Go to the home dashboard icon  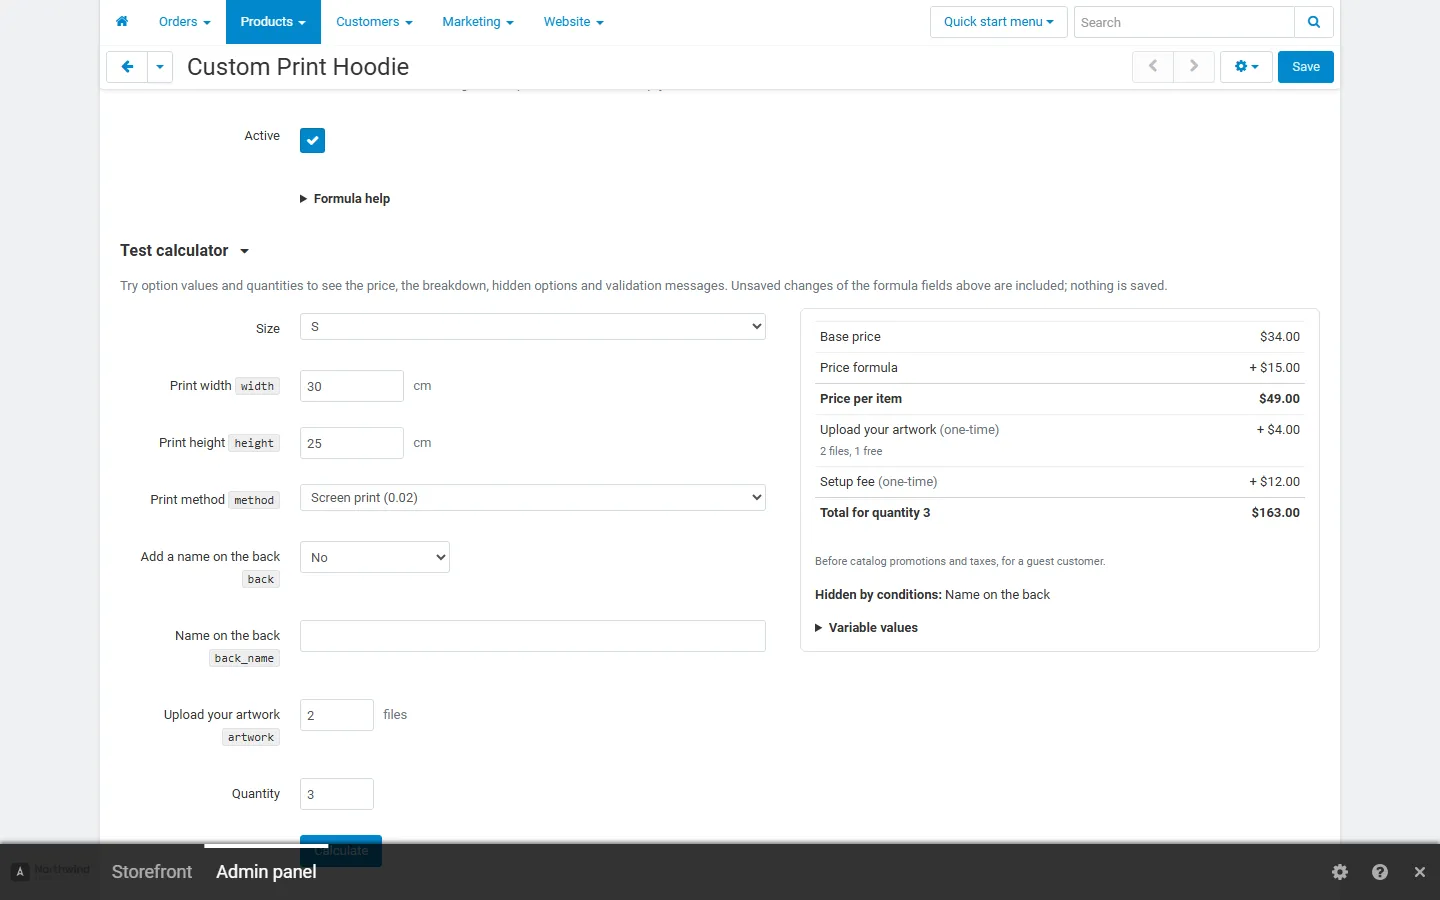point(122,21)
